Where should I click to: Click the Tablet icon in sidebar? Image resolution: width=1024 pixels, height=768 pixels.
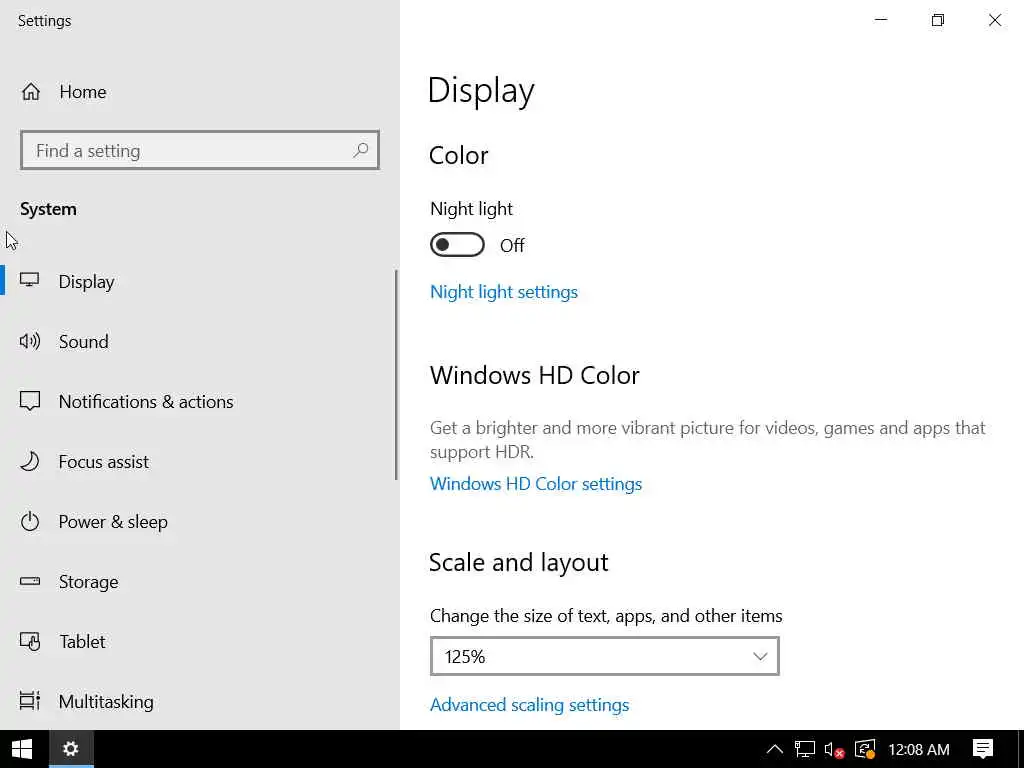[29, 641]
